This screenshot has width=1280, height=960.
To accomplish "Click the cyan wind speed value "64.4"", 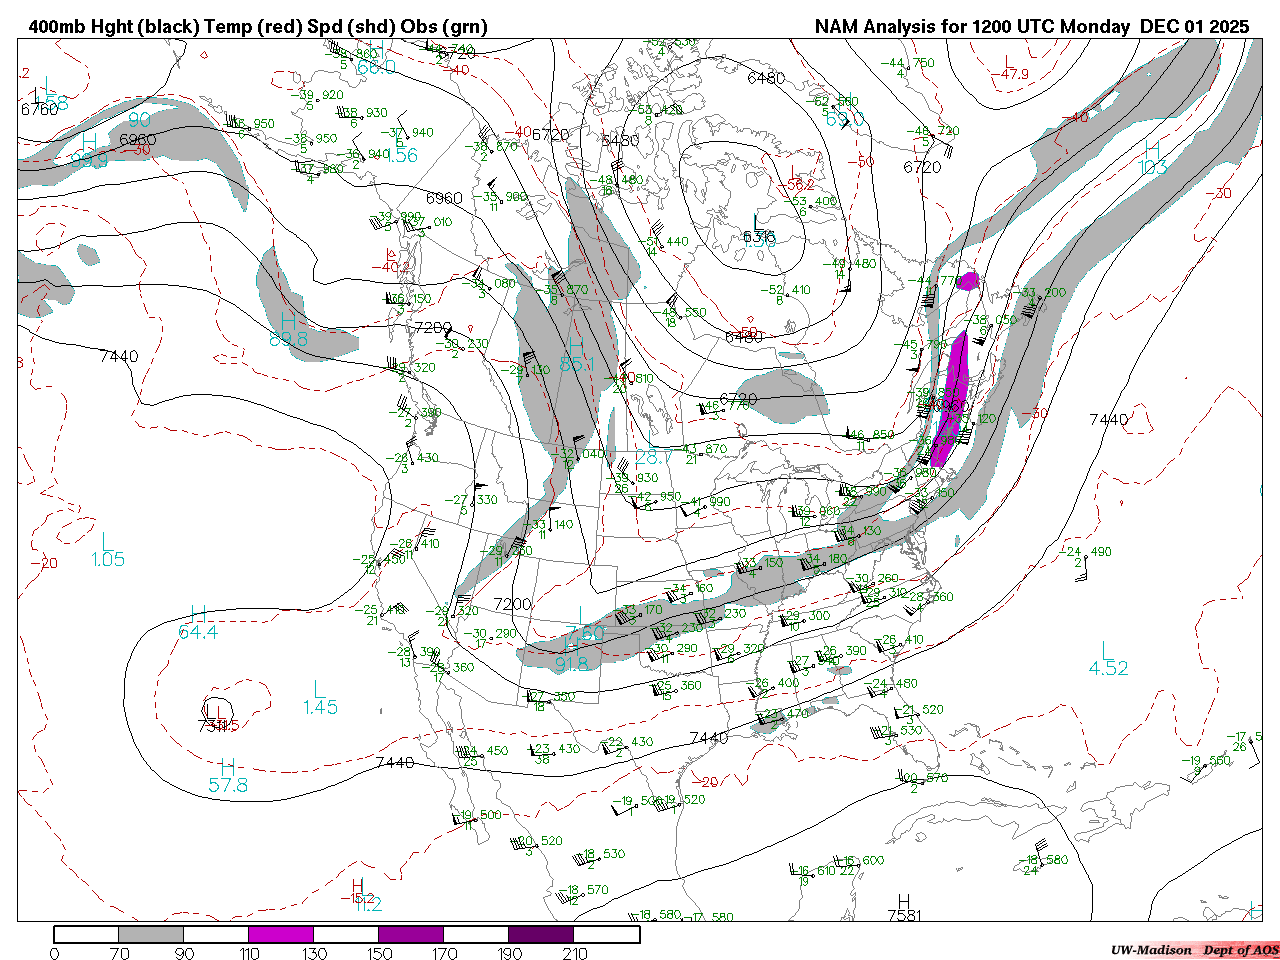I will 198,632.
